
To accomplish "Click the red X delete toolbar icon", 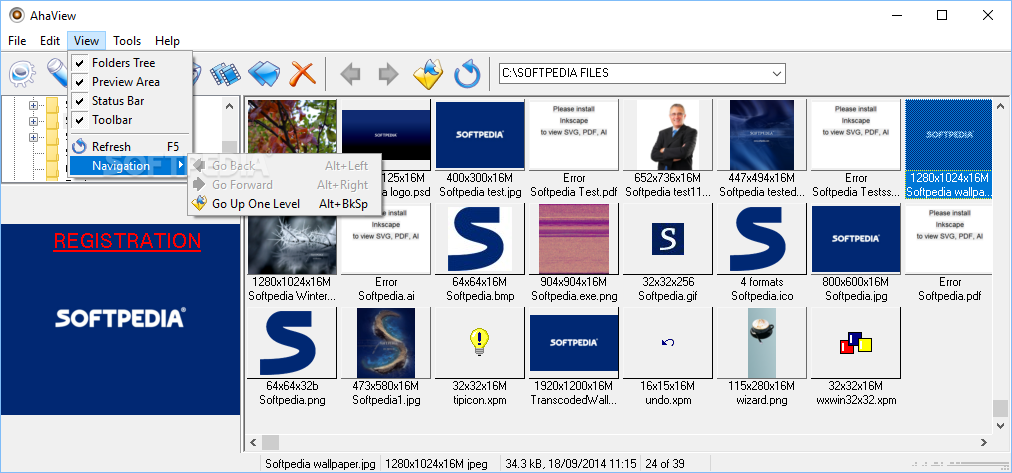I will point(302,74).
